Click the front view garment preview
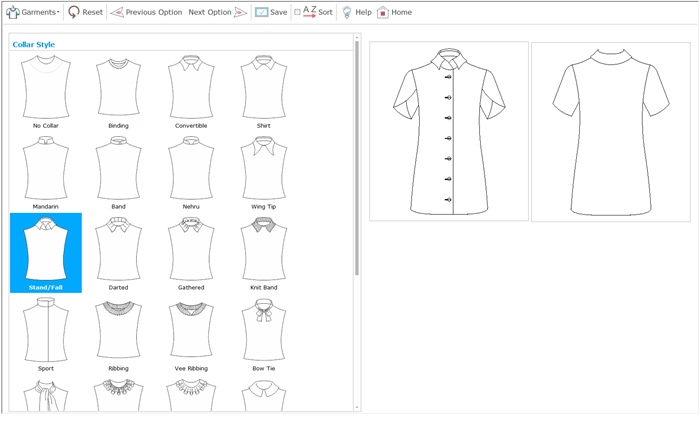Viewport: 700px width, 421px height. [449, 130]
